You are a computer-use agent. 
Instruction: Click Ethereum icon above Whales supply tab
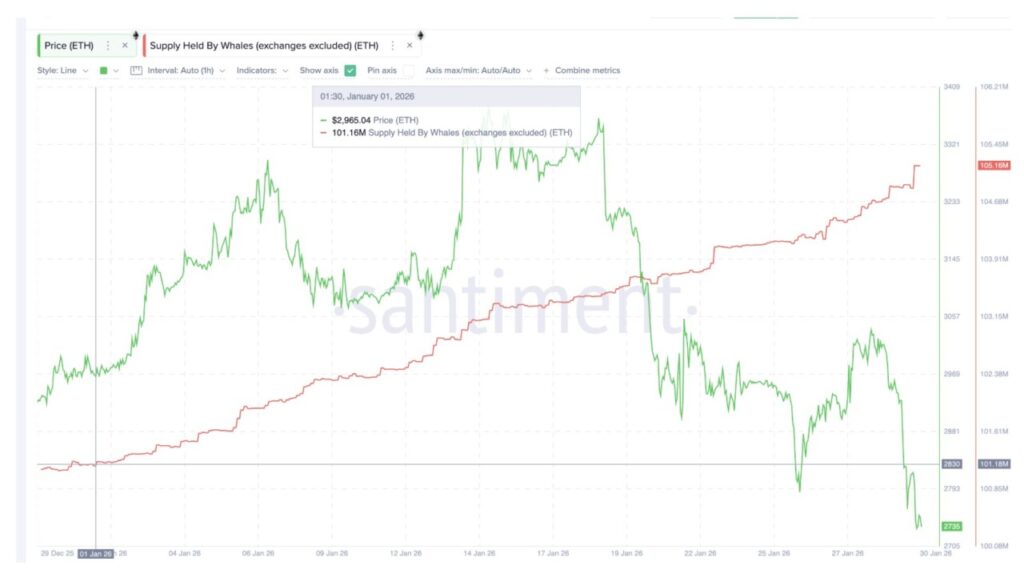coord(420,33)
